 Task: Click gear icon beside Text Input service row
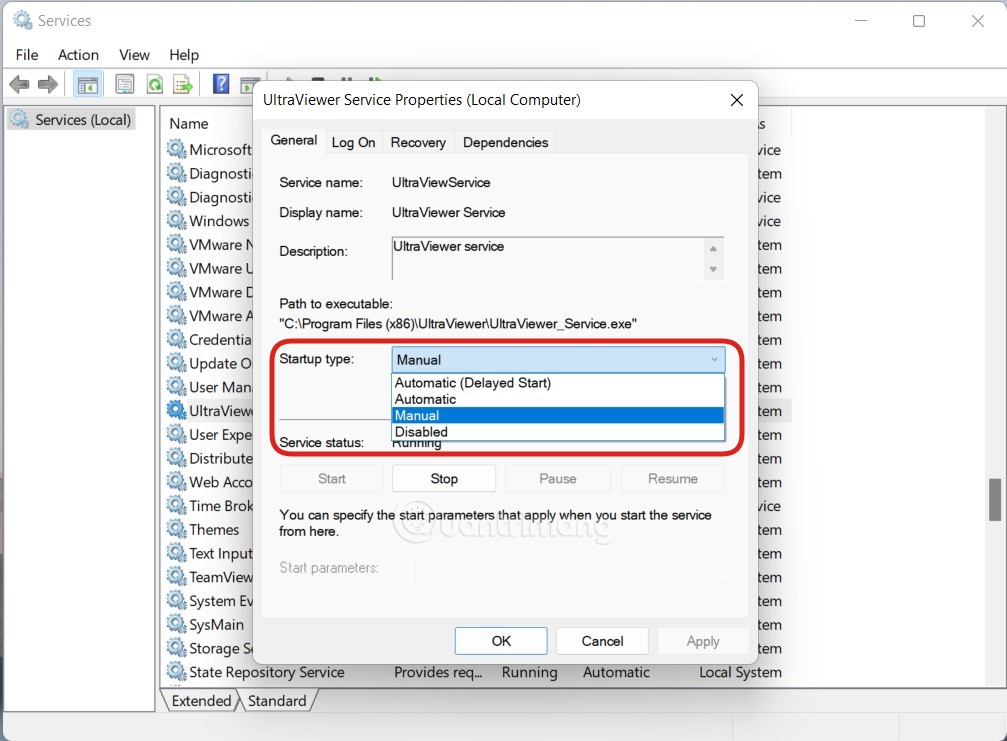coord(177,553)
